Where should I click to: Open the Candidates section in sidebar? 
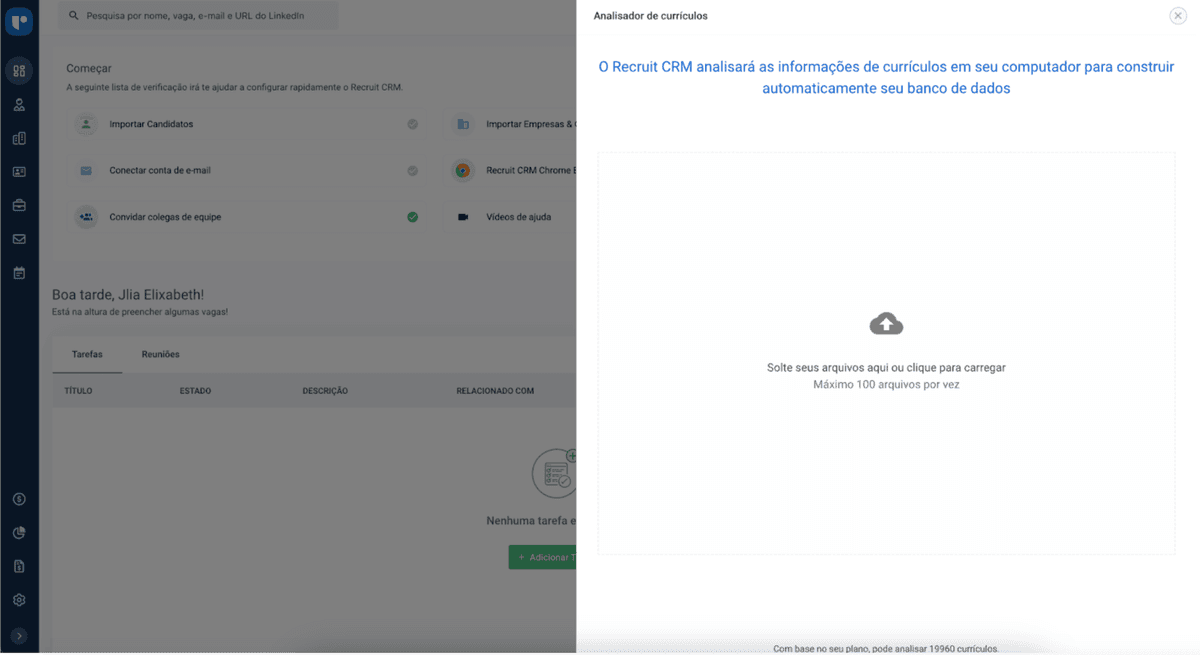(19, 104)
